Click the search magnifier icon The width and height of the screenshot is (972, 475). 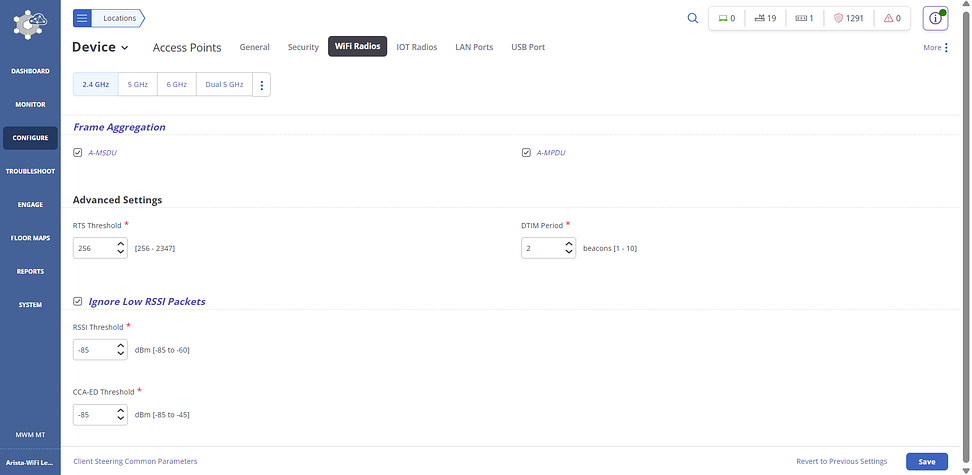(x=693, y=18)
